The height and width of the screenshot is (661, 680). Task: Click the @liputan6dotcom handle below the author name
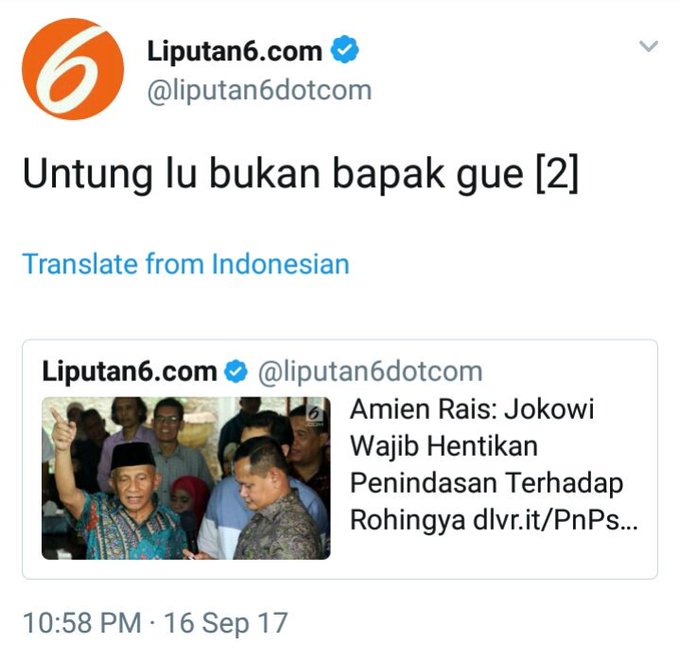tap(259, 91)
